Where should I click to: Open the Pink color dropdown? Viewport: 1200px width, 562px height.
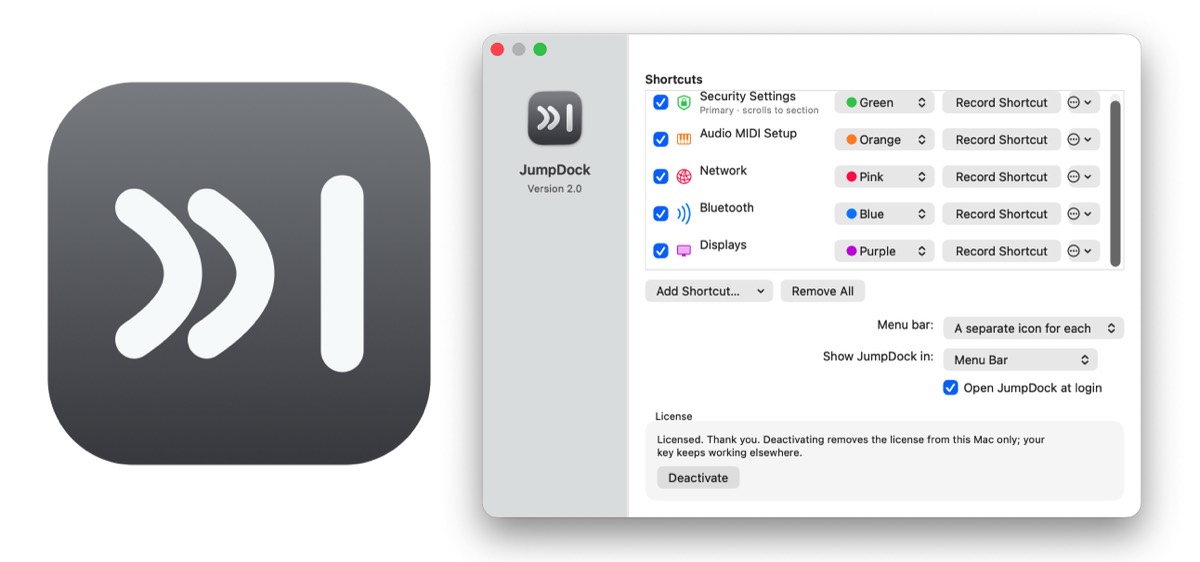pyautogui.click(x=885, y=177)
